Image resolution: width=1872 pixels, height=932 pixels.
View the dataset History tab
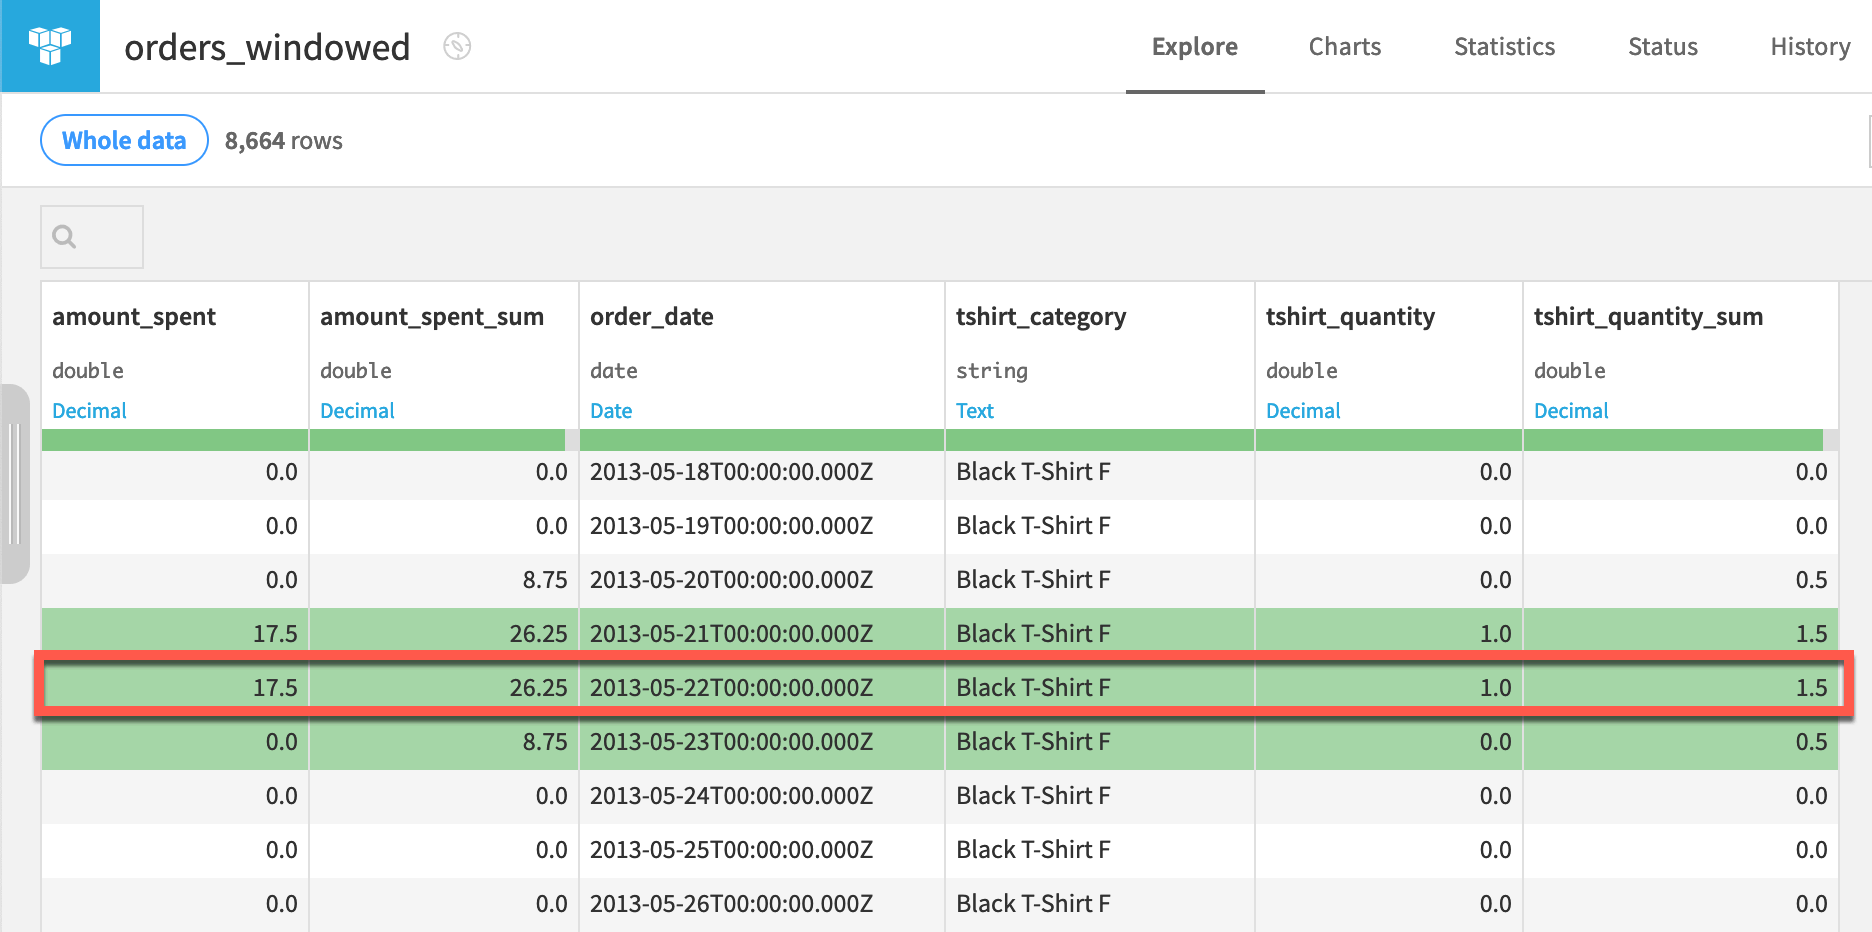[1809, 46]
